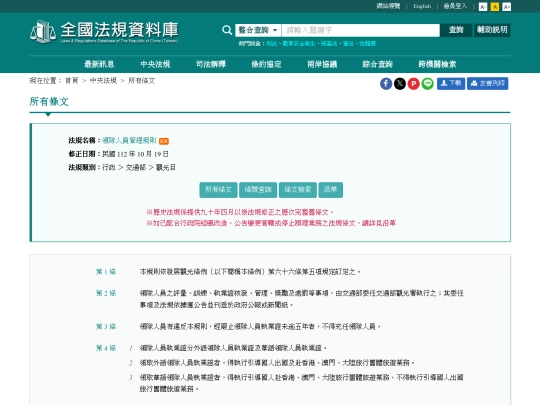This screenshot has width=540, height=405.
Task: Select the 沿革 tab button
Action: pos(331,190)
